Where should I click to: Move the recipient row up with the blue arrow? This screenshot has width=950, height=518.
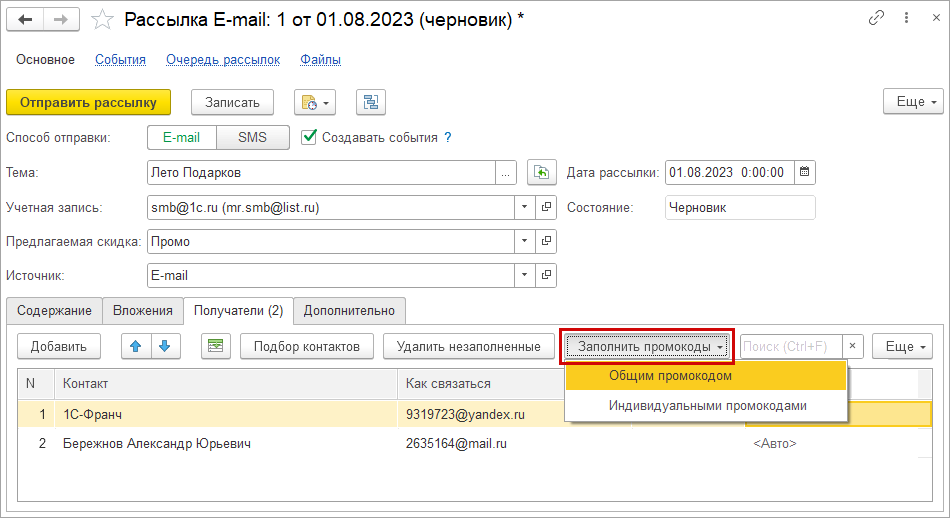pos(136,346)
